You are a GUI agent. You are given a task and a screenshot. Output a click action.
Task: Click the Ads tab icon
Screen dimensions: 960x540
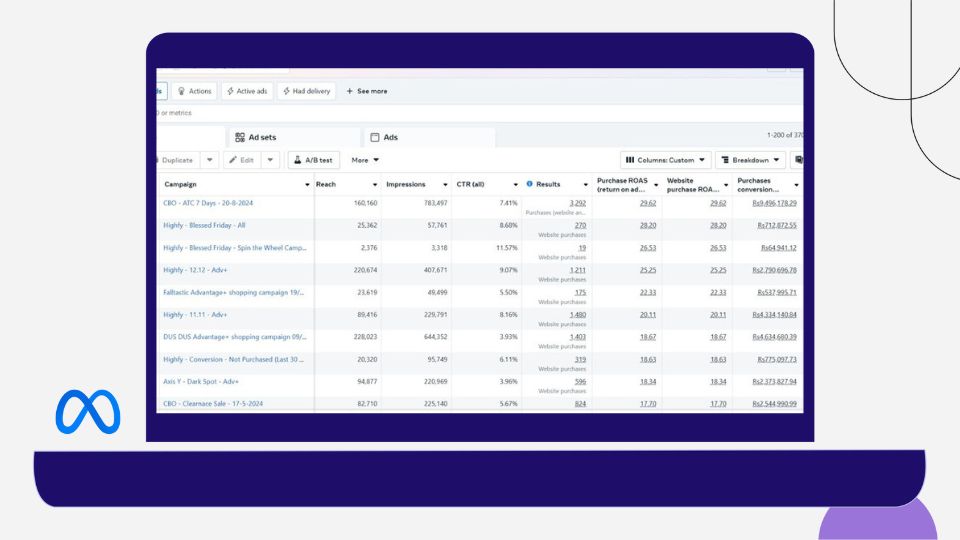[375, 137]
